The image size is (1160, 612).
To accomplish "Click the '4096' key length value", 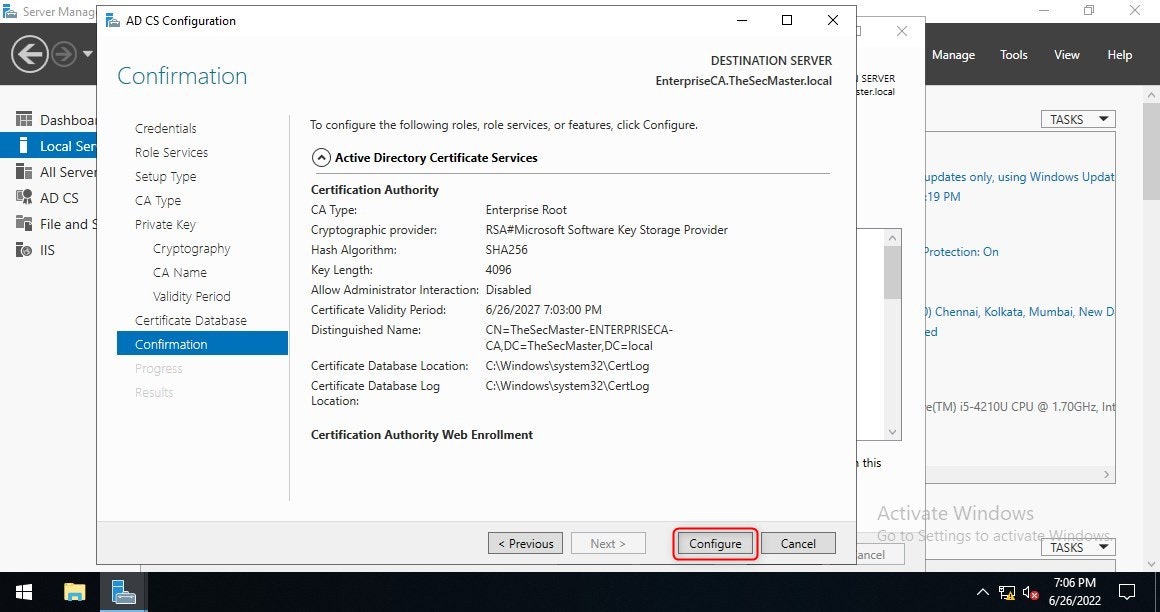I will tap(499, 269).
